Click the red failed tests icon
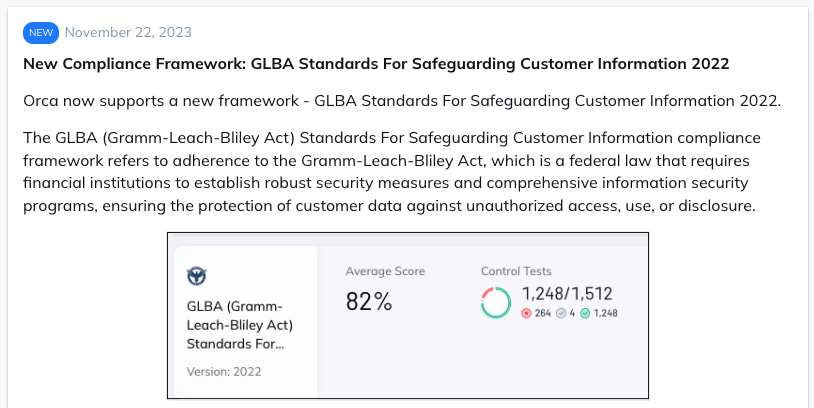Image resolution: width=814 pixels, height=408 pixels. [x=526, y=313]
